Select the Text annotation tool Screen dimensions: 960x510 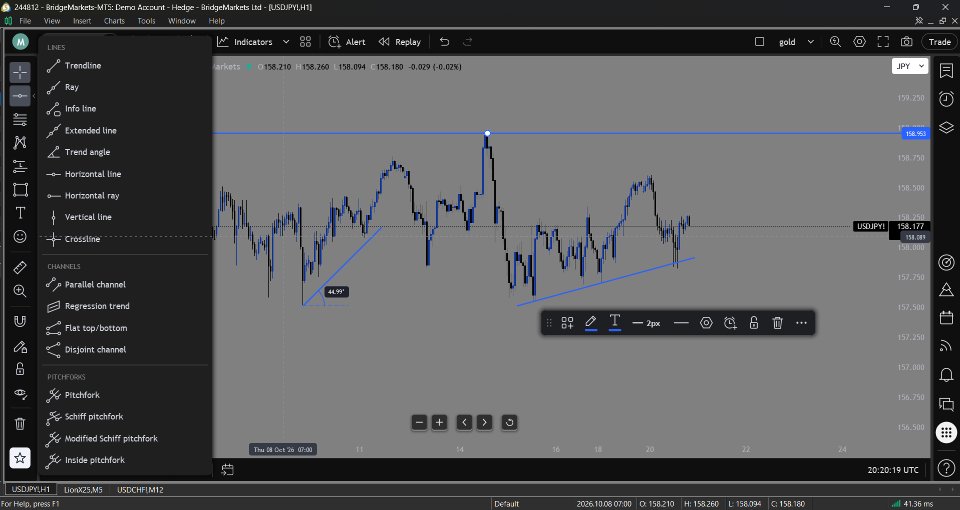pos(20,213)
